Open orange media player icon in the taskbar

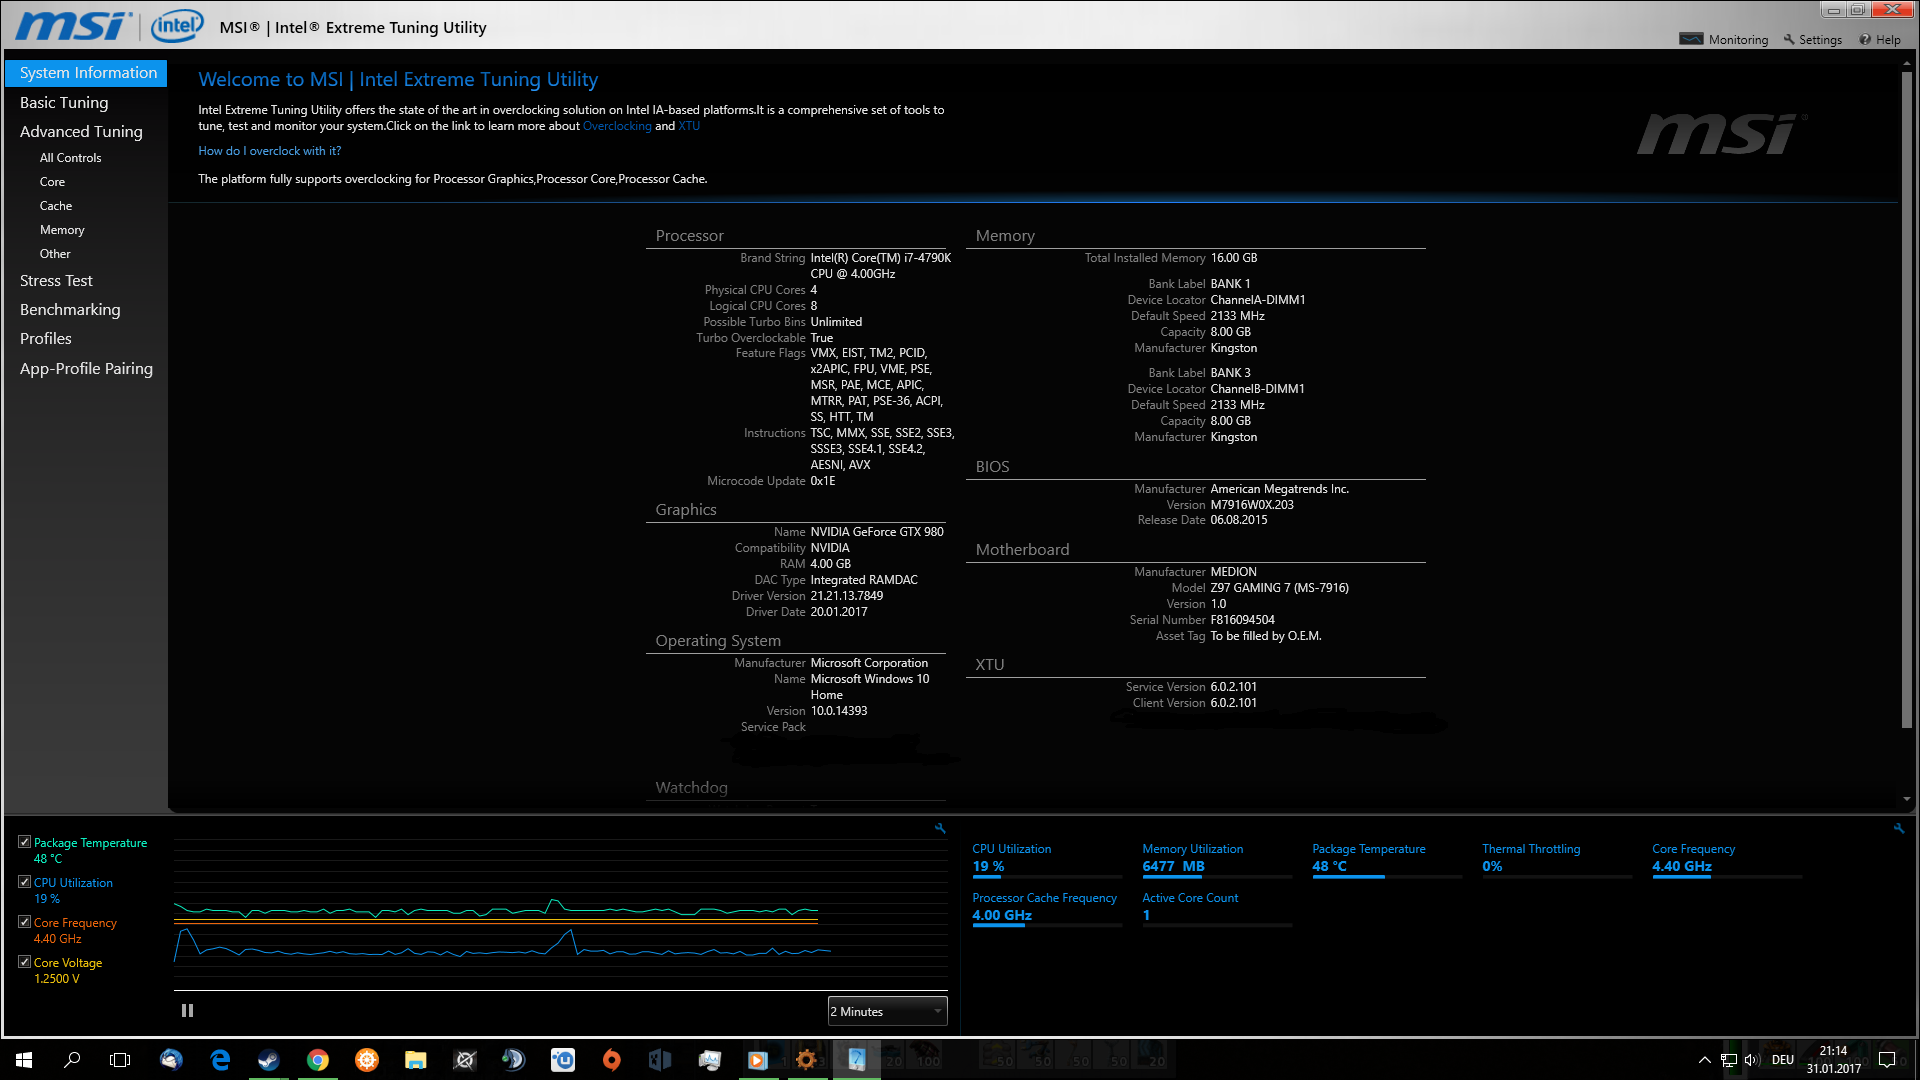pyautogui.click(x=758, y=1060)
